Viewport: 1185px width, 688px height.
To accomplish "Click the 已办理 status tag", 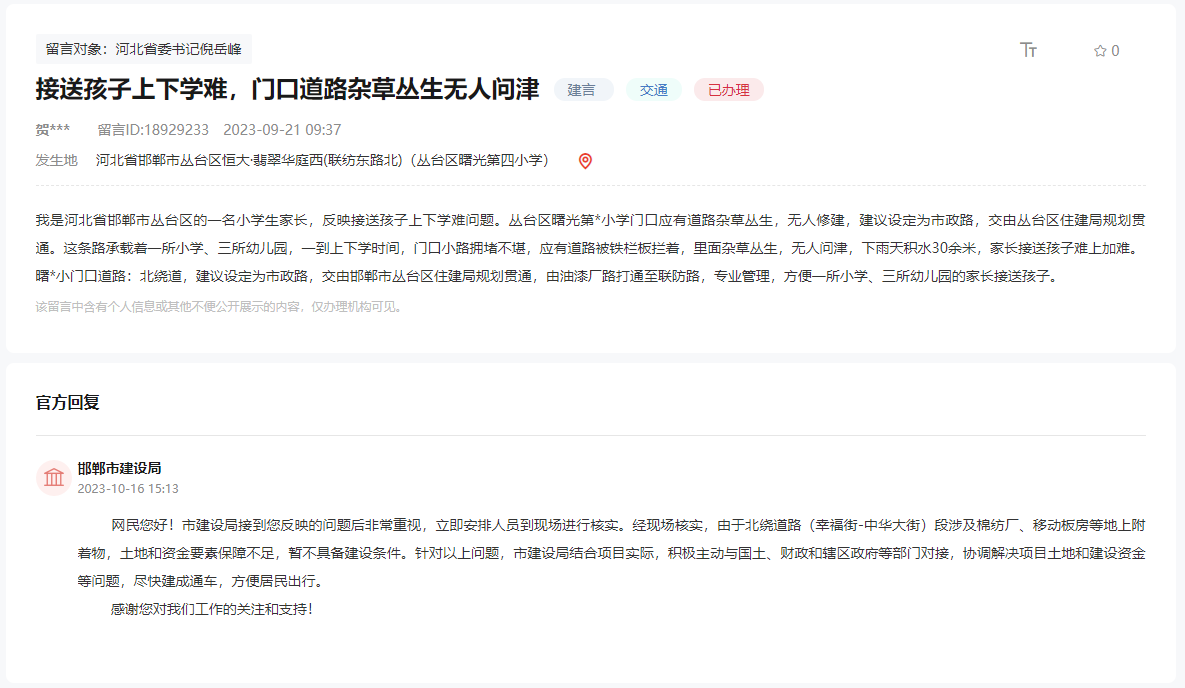I will pyautogui.click(x=729, y=90).
